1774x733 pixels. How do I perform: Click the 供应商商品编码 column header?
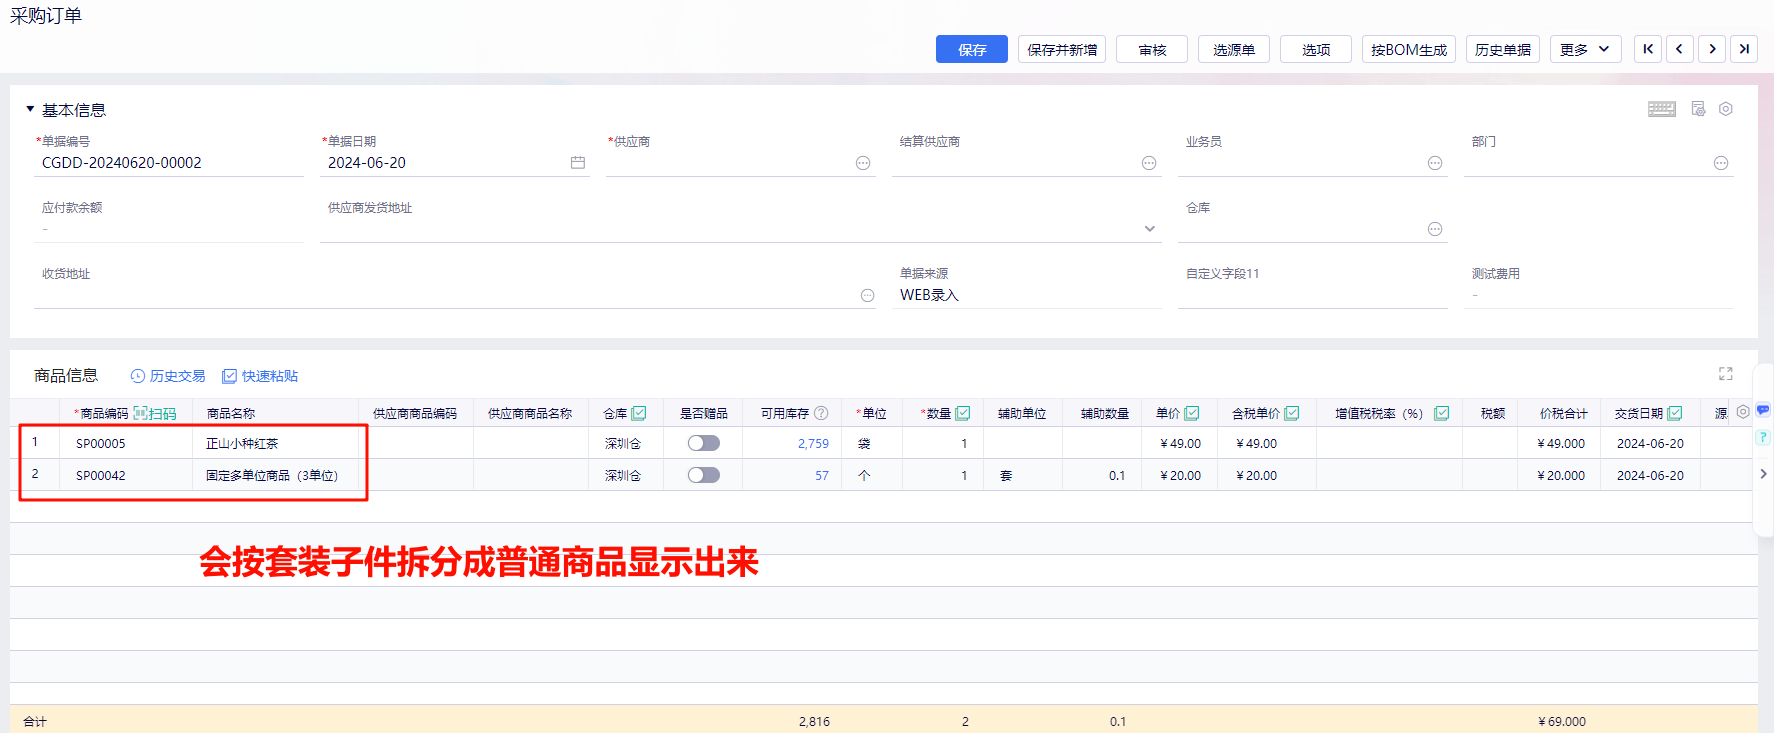[x=415, y=413]
